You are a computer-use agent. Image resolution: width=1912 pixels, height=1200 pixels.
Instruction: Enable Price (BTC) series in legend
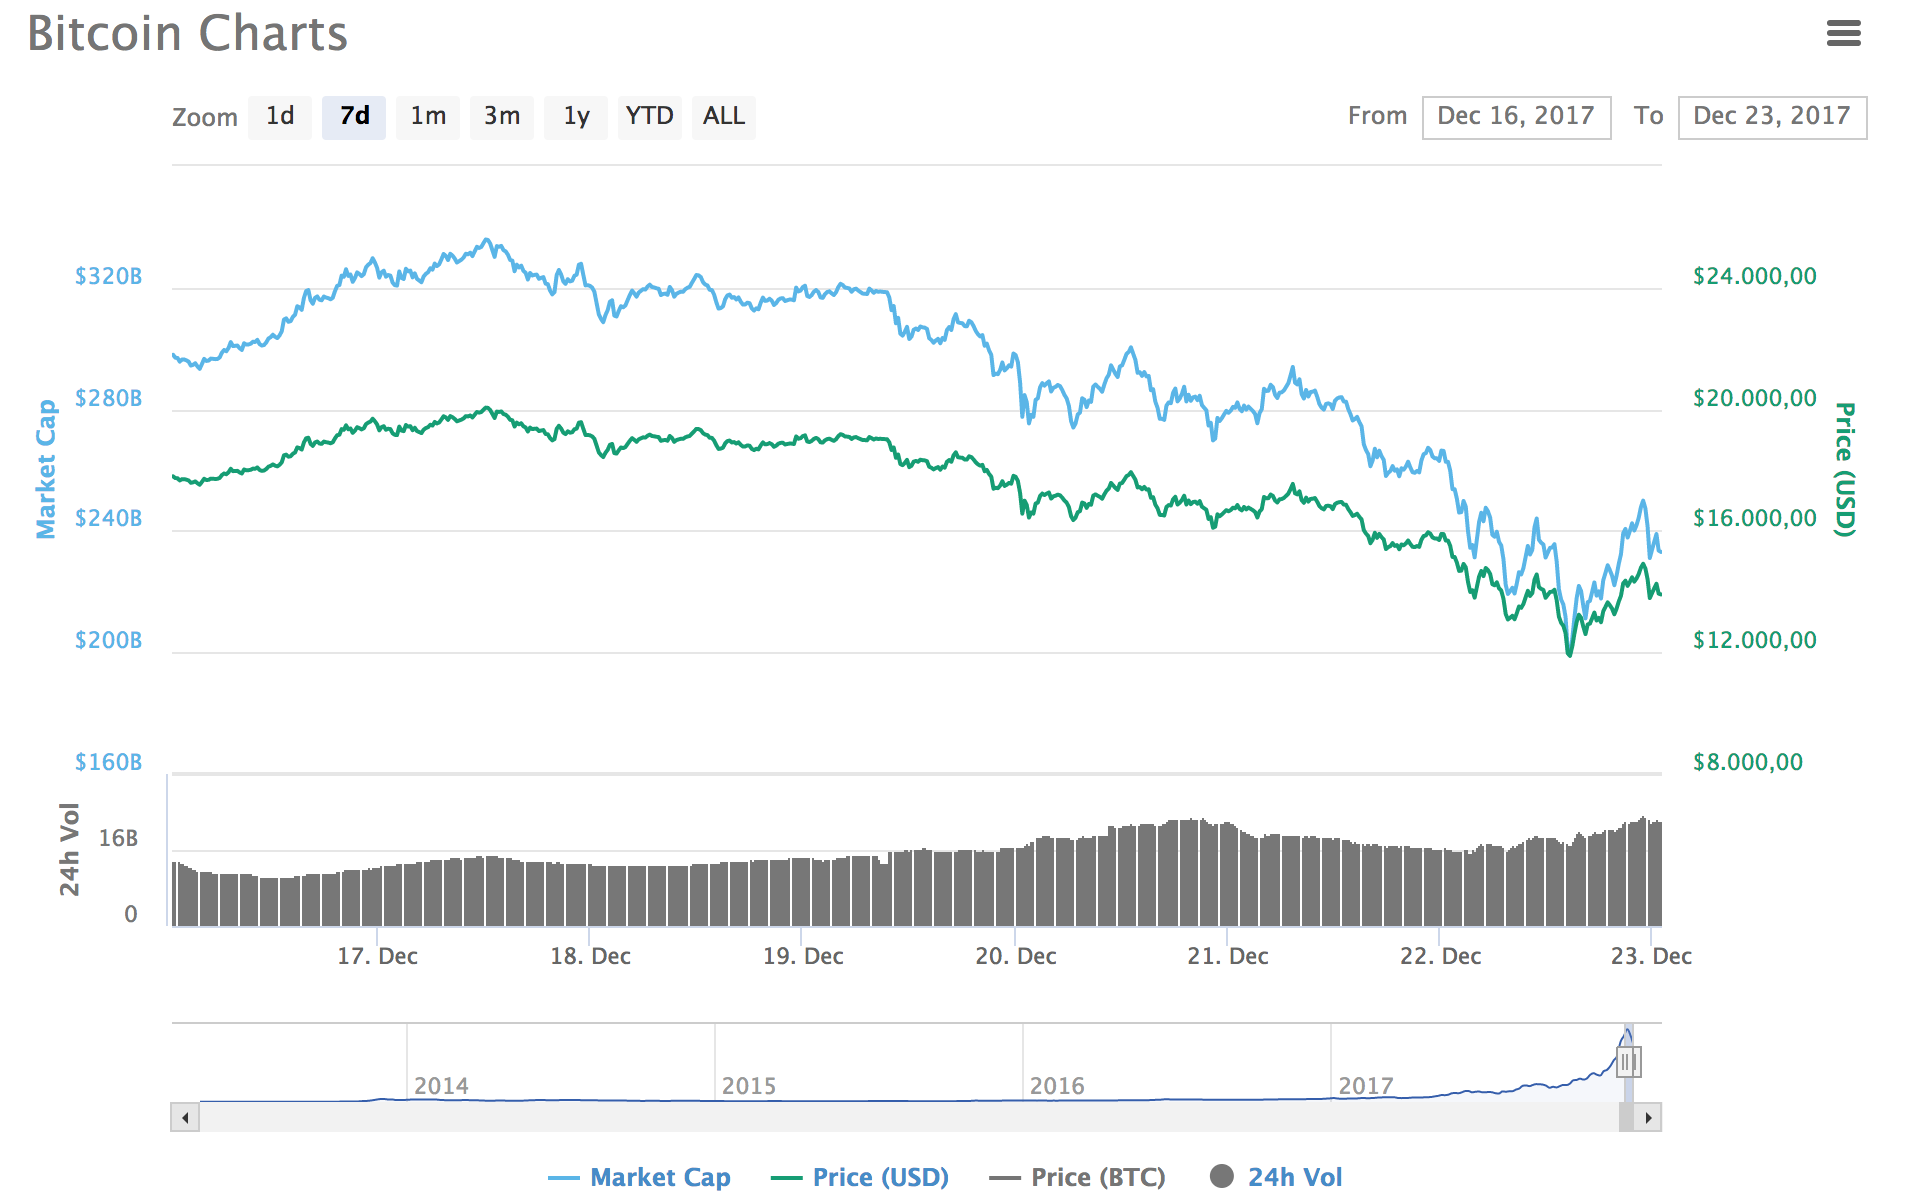(1078, 1177)
